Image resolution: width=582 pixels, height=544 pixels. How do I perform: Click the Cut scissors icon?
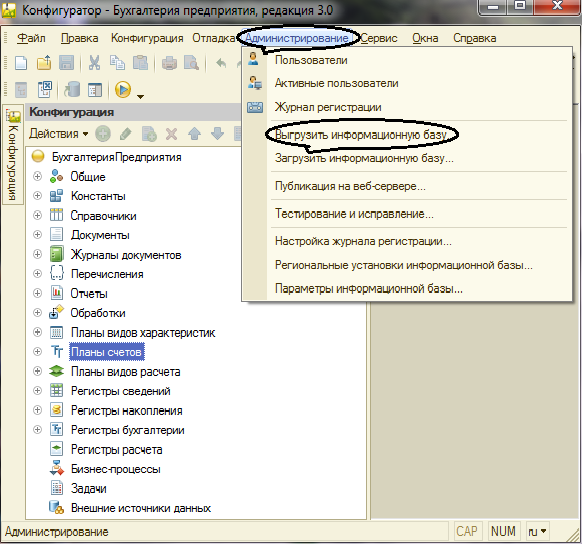coord(94,63)
